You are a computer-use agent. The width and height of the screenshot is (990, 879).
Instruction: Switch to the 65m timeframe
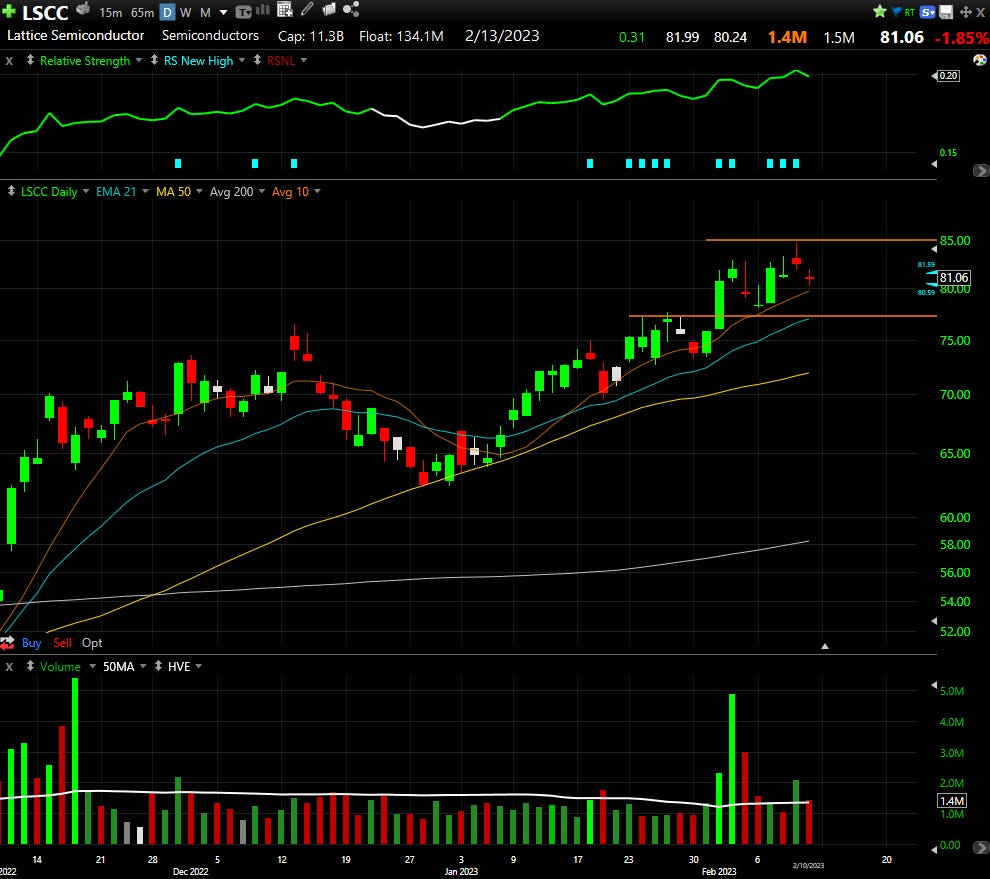point(142,13)
